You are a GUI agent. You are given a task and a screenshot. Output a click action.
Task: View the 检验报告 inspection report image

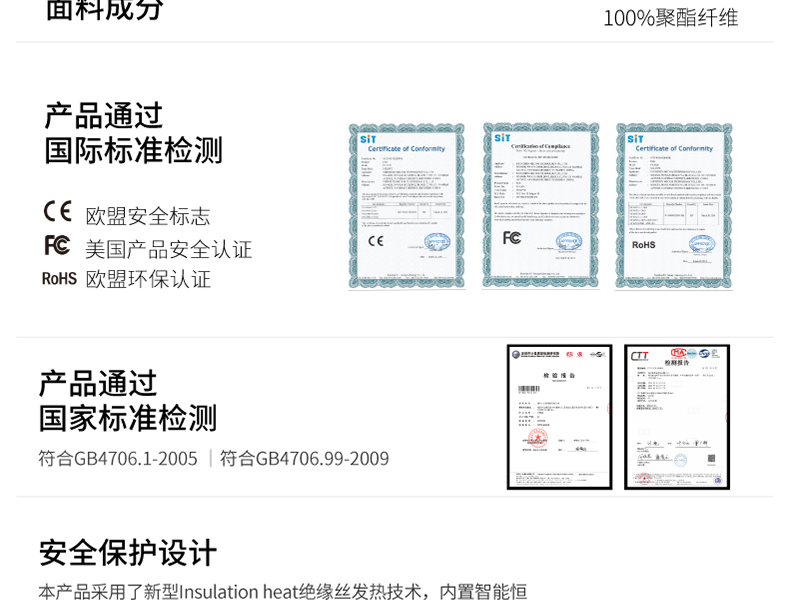pos(559,417)
